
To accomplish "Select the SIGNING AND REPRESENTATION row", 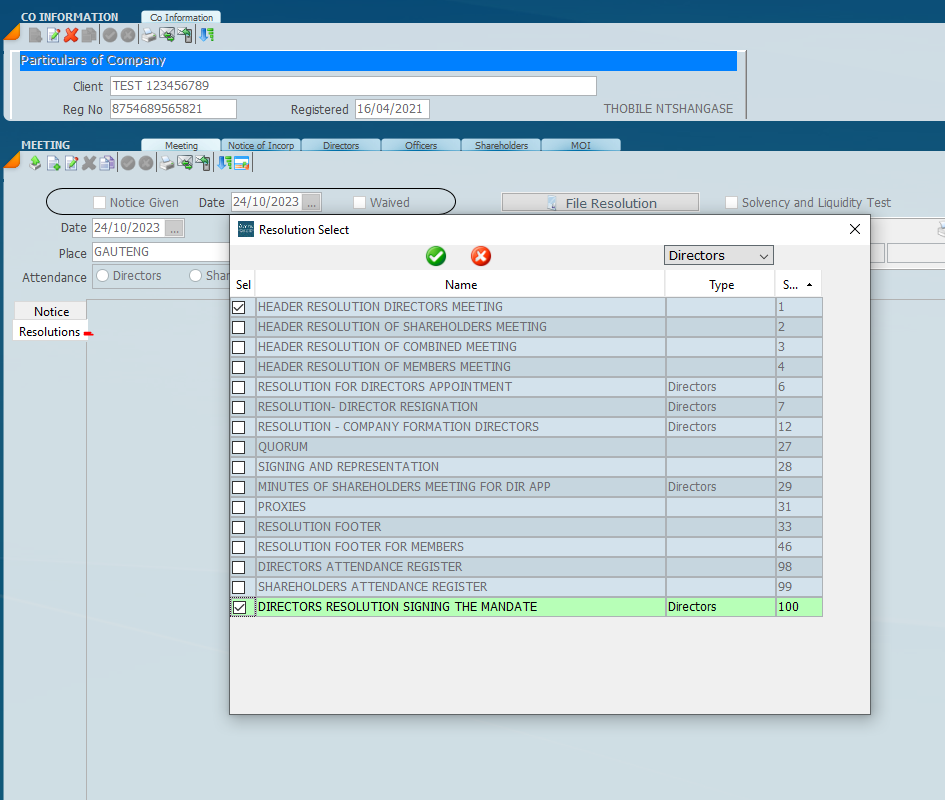I will [526, 467].
